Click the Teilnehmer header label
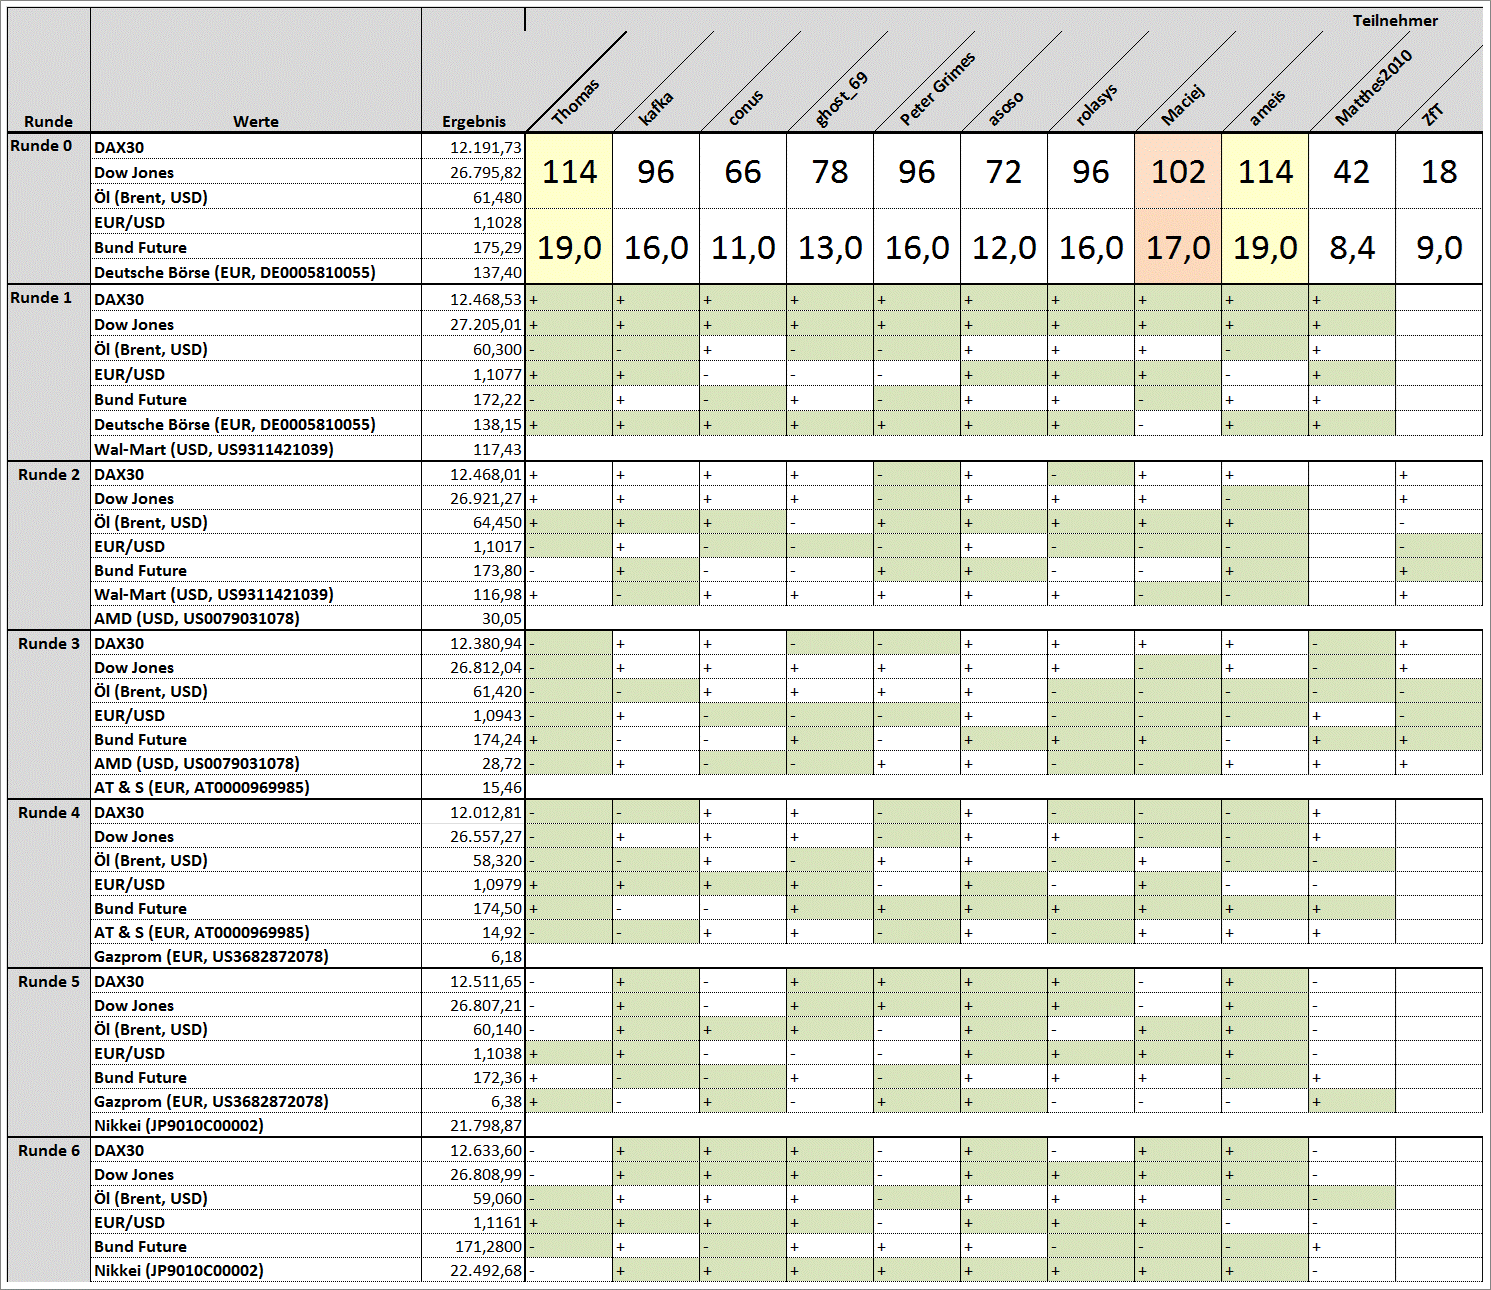 [x=1395, y=21]
